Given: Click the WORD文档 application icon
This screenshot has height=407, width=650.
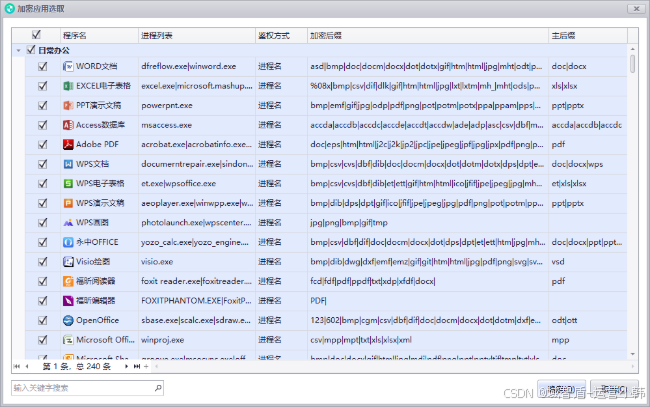Looking at the screenshot, I should click(x=68, y=66).
